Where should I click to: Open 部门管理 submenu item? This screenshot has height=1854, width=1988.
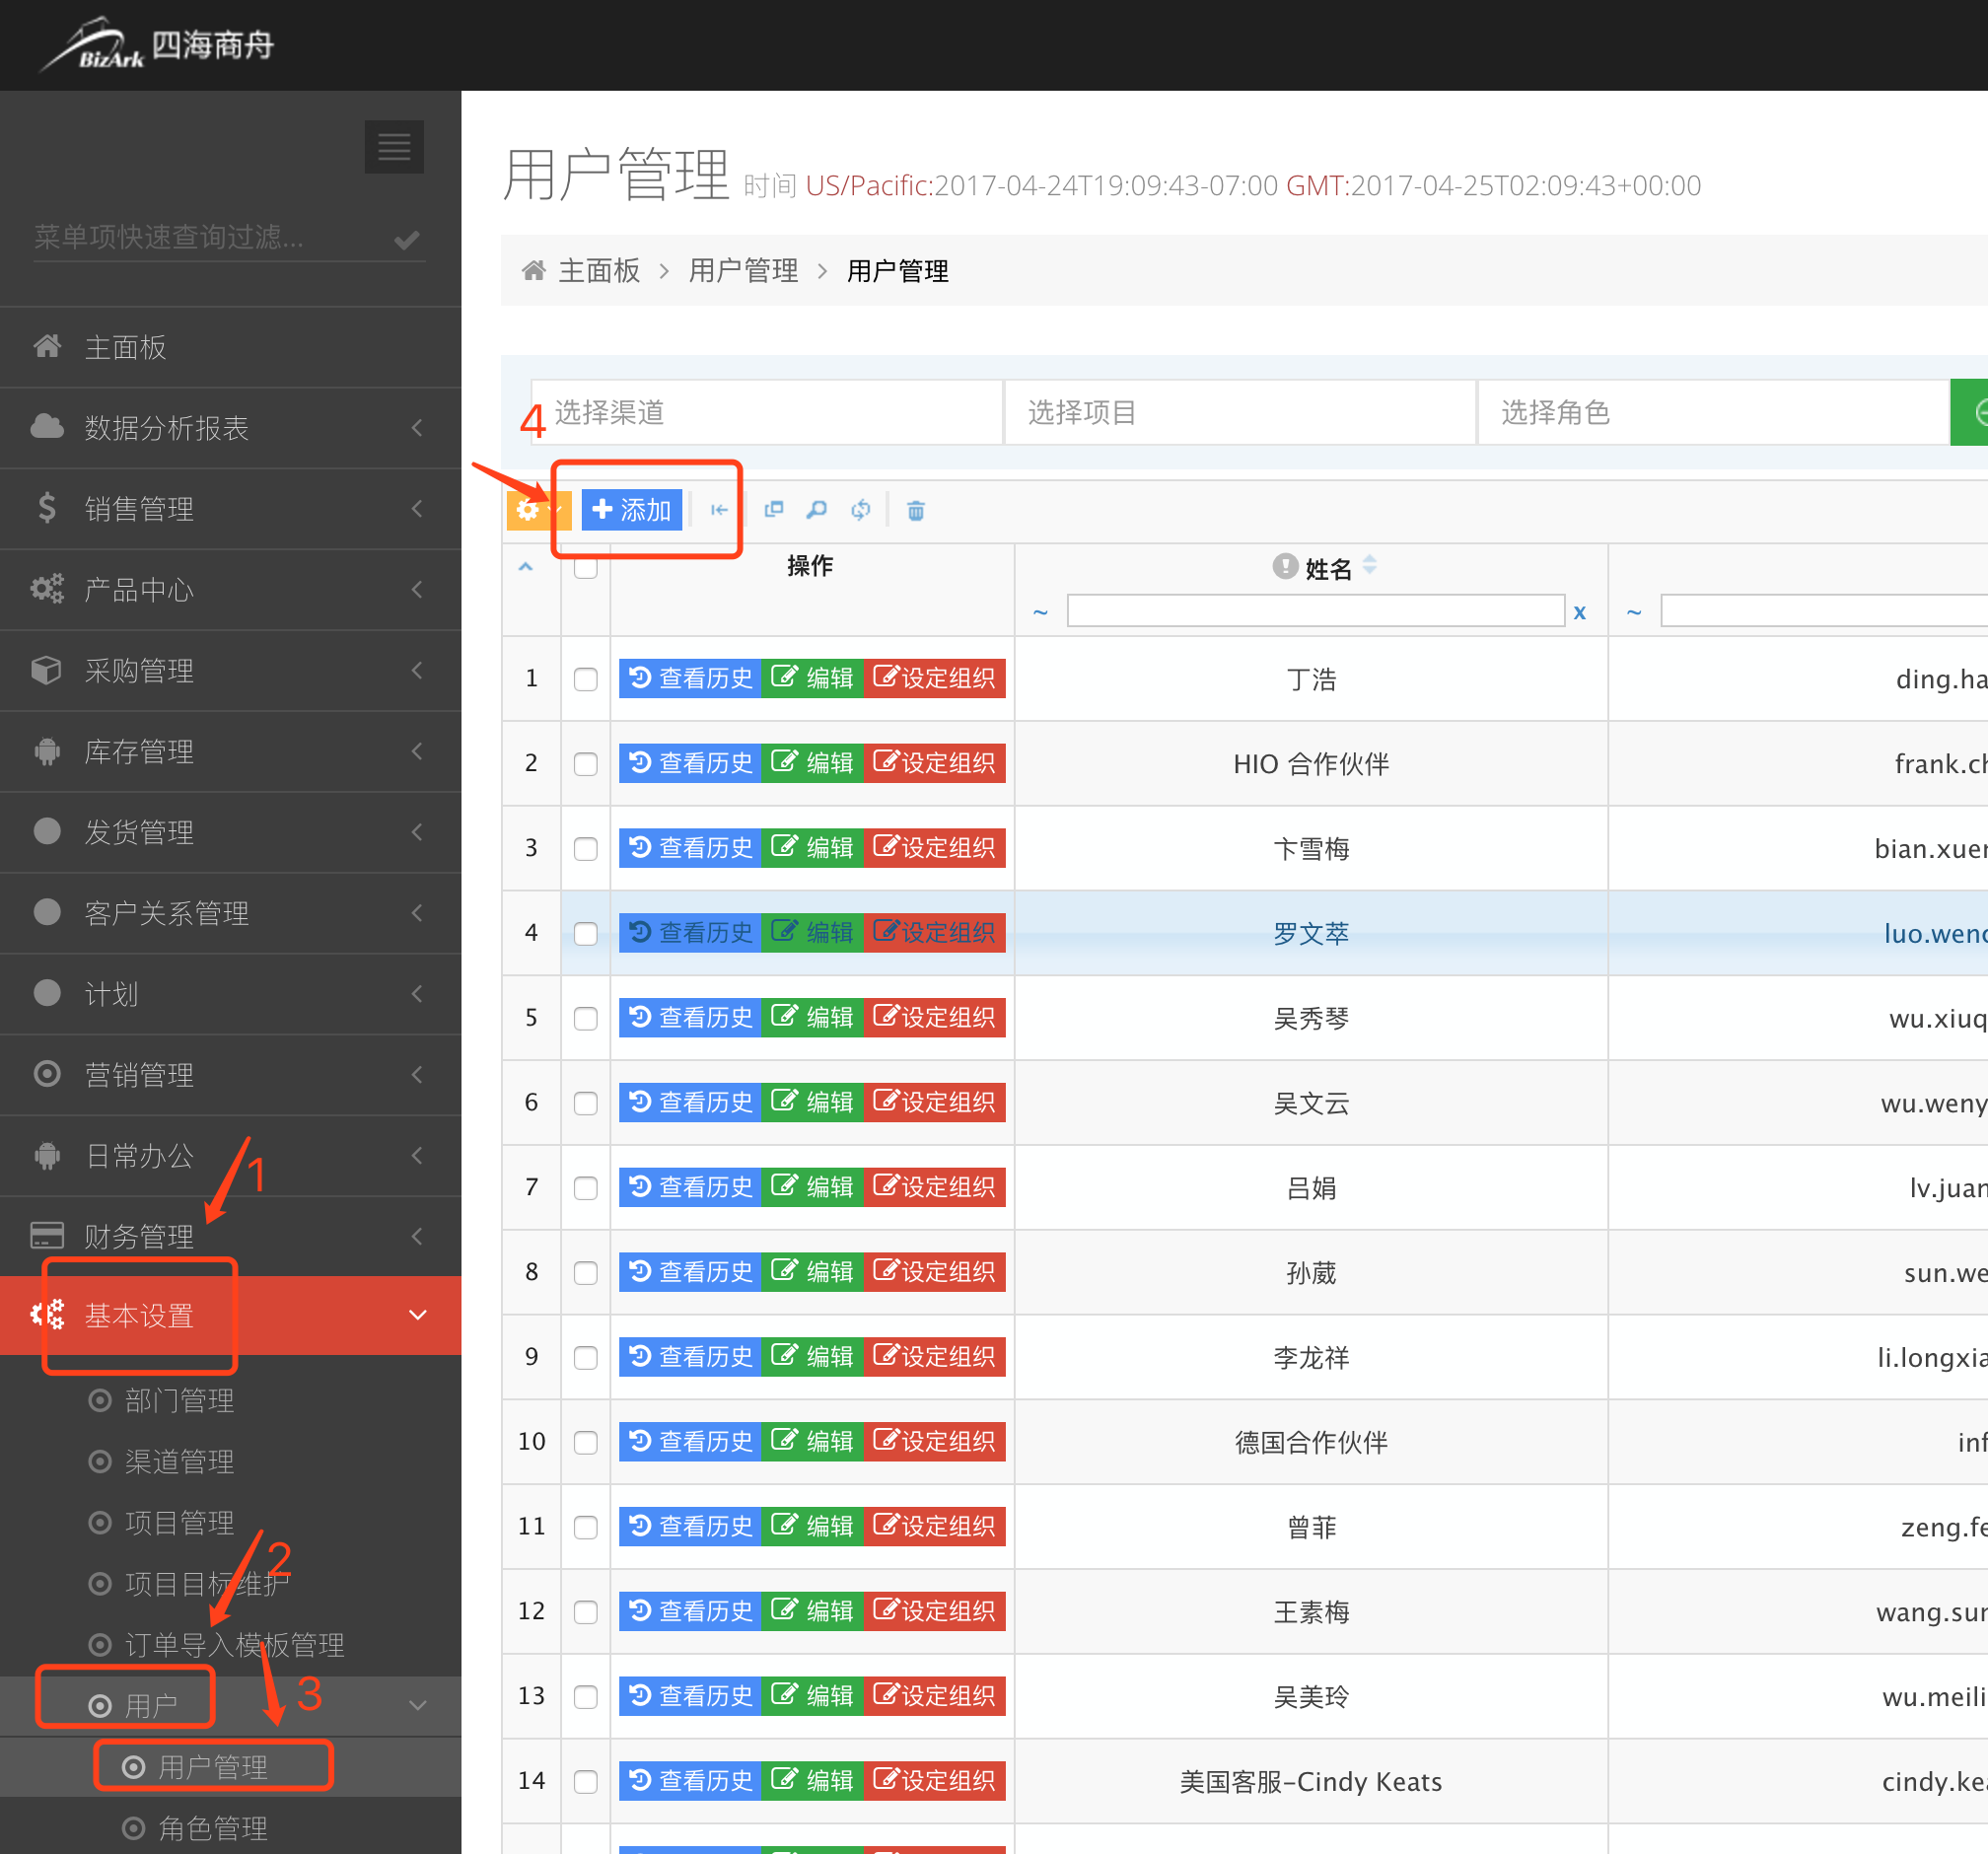179,1400
